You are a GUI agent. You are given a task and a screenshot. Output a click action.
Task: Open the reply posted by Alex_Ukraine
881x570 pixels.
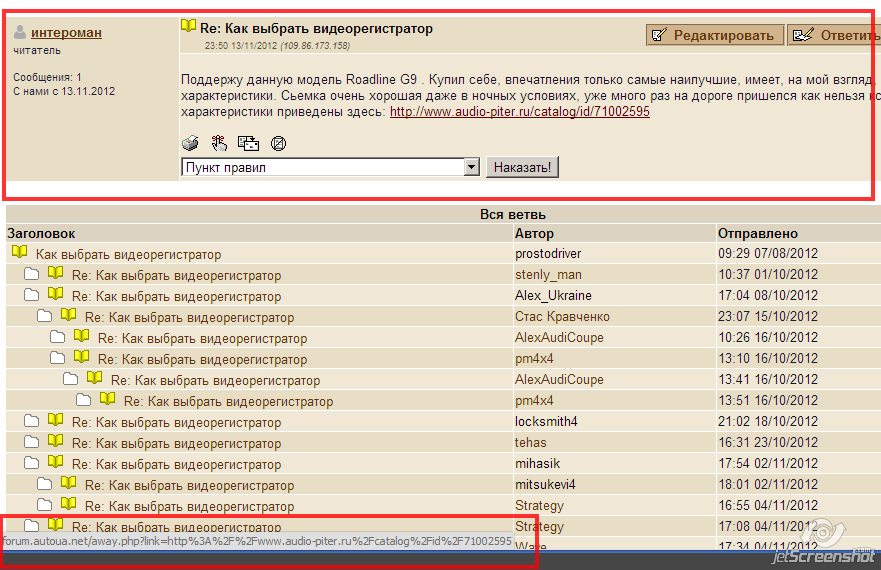pyautogui.click(x=176, y=296)
